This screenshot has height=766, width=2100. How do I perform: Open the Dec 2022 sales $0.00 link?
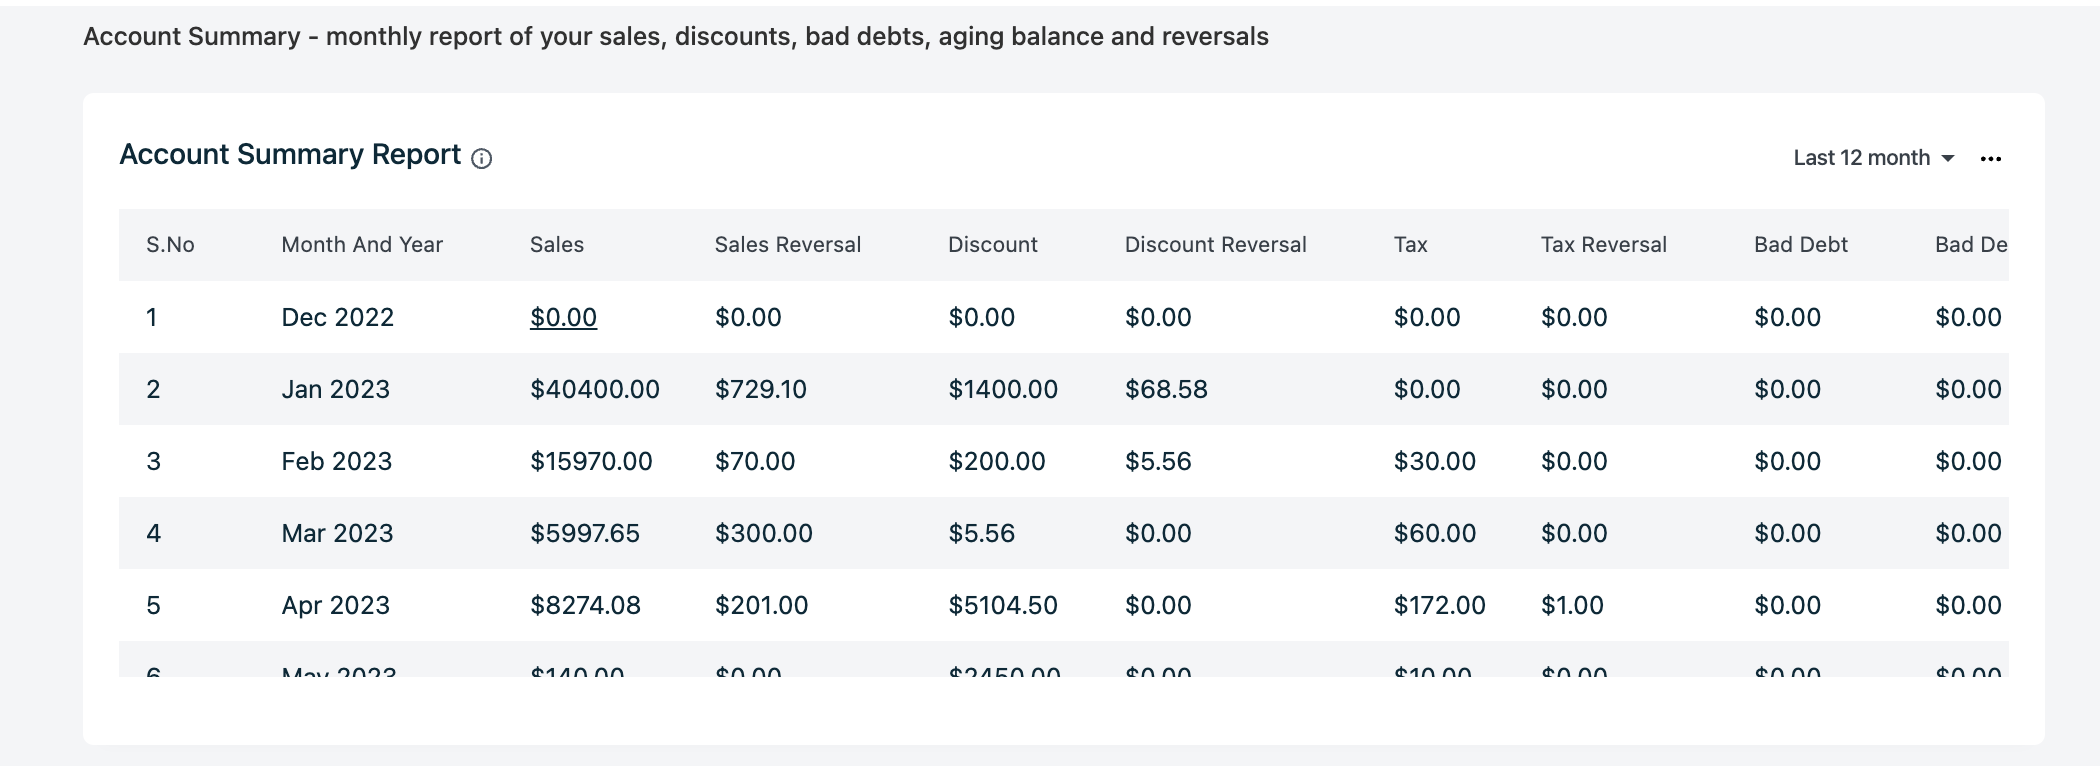pos(563,318)
